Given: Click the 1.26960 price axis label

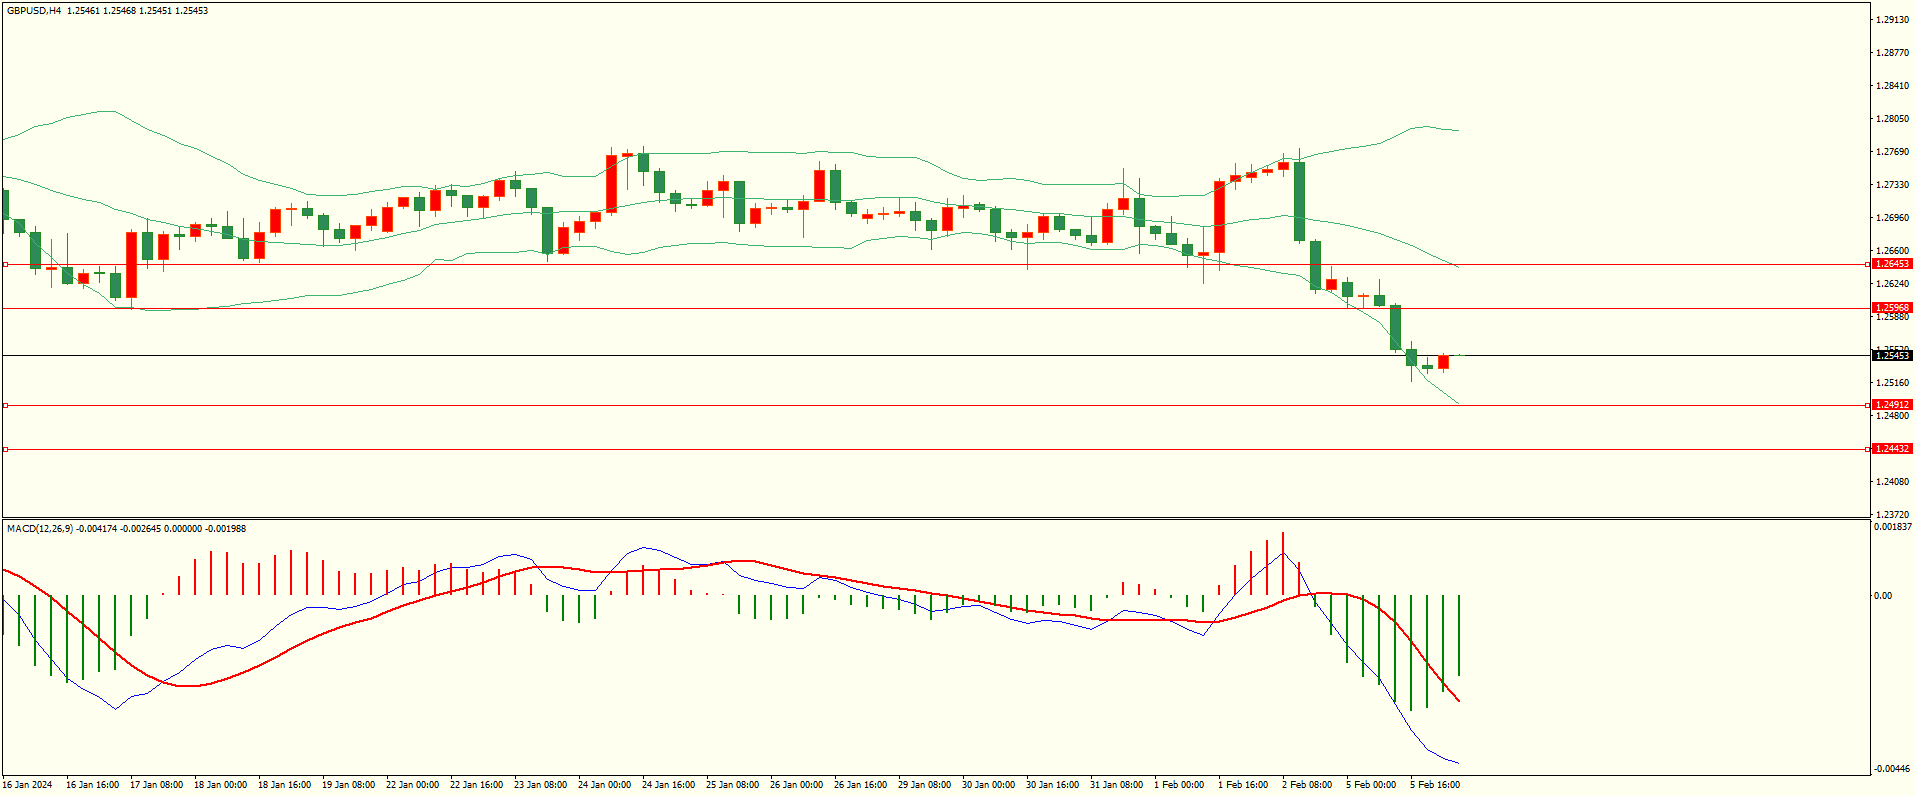Looking at the screenshot, I should [1893, 218].
